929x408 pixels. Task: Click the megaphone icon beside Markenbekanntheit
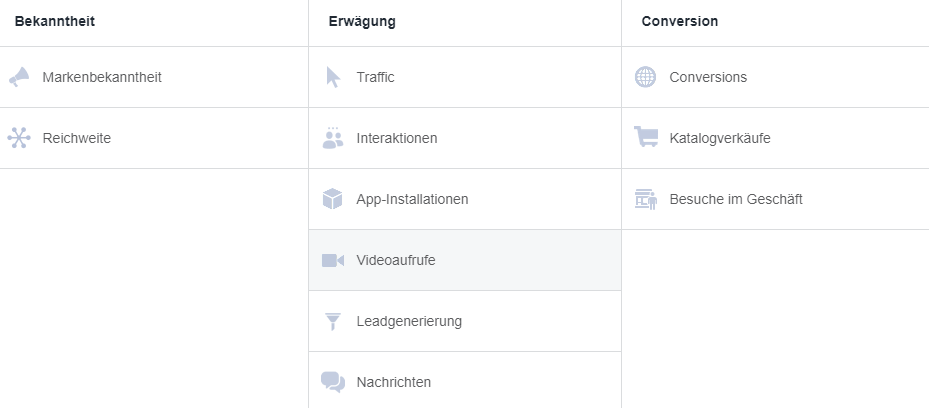coord(19,77)
